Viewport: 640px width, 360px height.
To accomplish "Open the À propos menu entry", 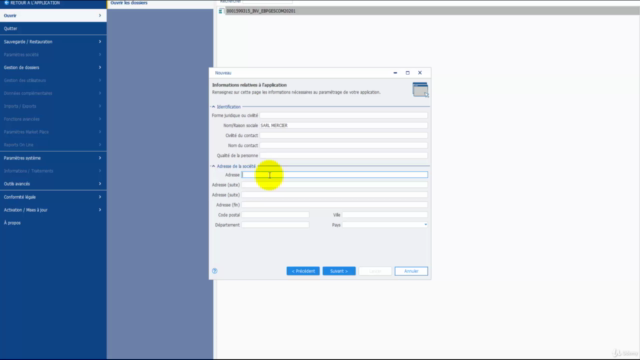I will [53, 223].
